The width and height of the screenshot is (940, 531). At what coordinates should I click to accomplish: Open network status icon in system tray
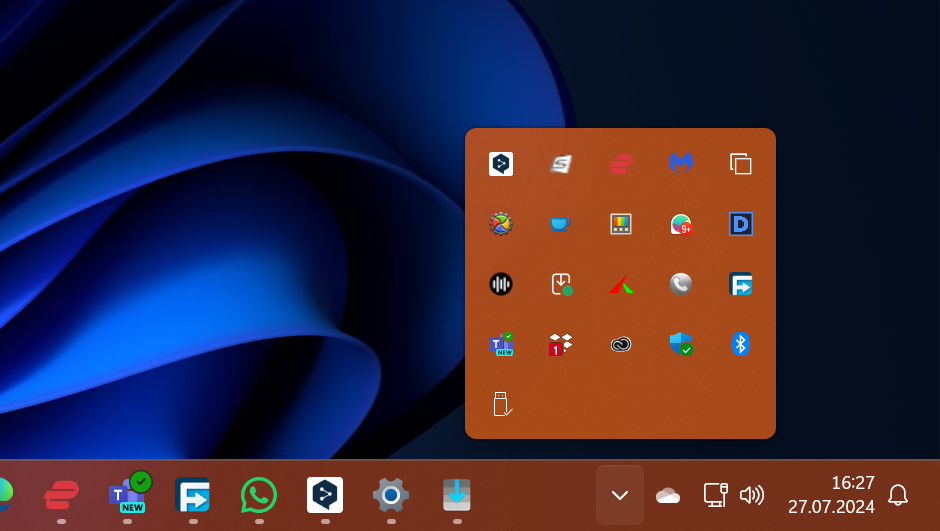tap(716, 495)
